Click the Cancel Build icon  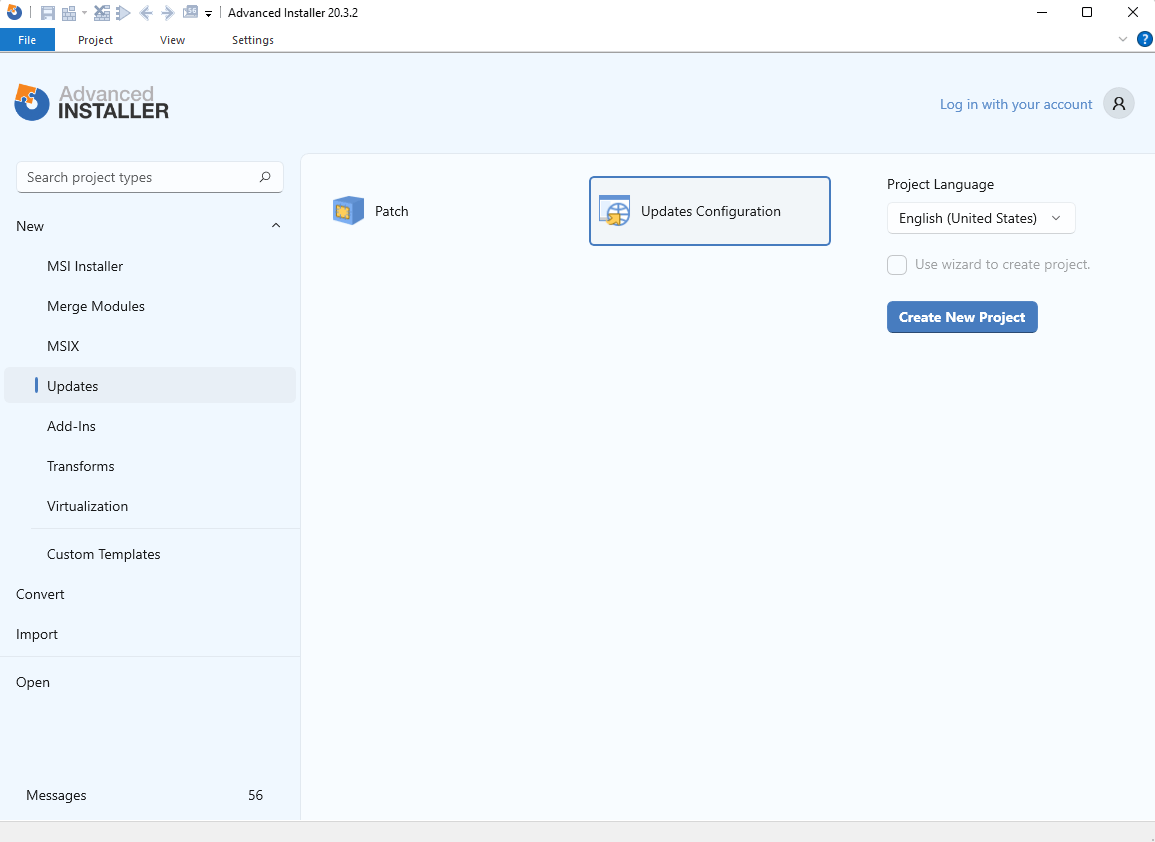tap(102, 13)
